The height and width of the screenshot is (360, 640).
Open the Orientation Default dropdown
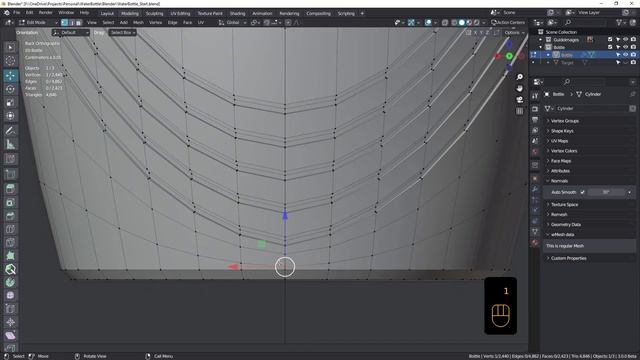pyautogui.click(x=71, y=33)
